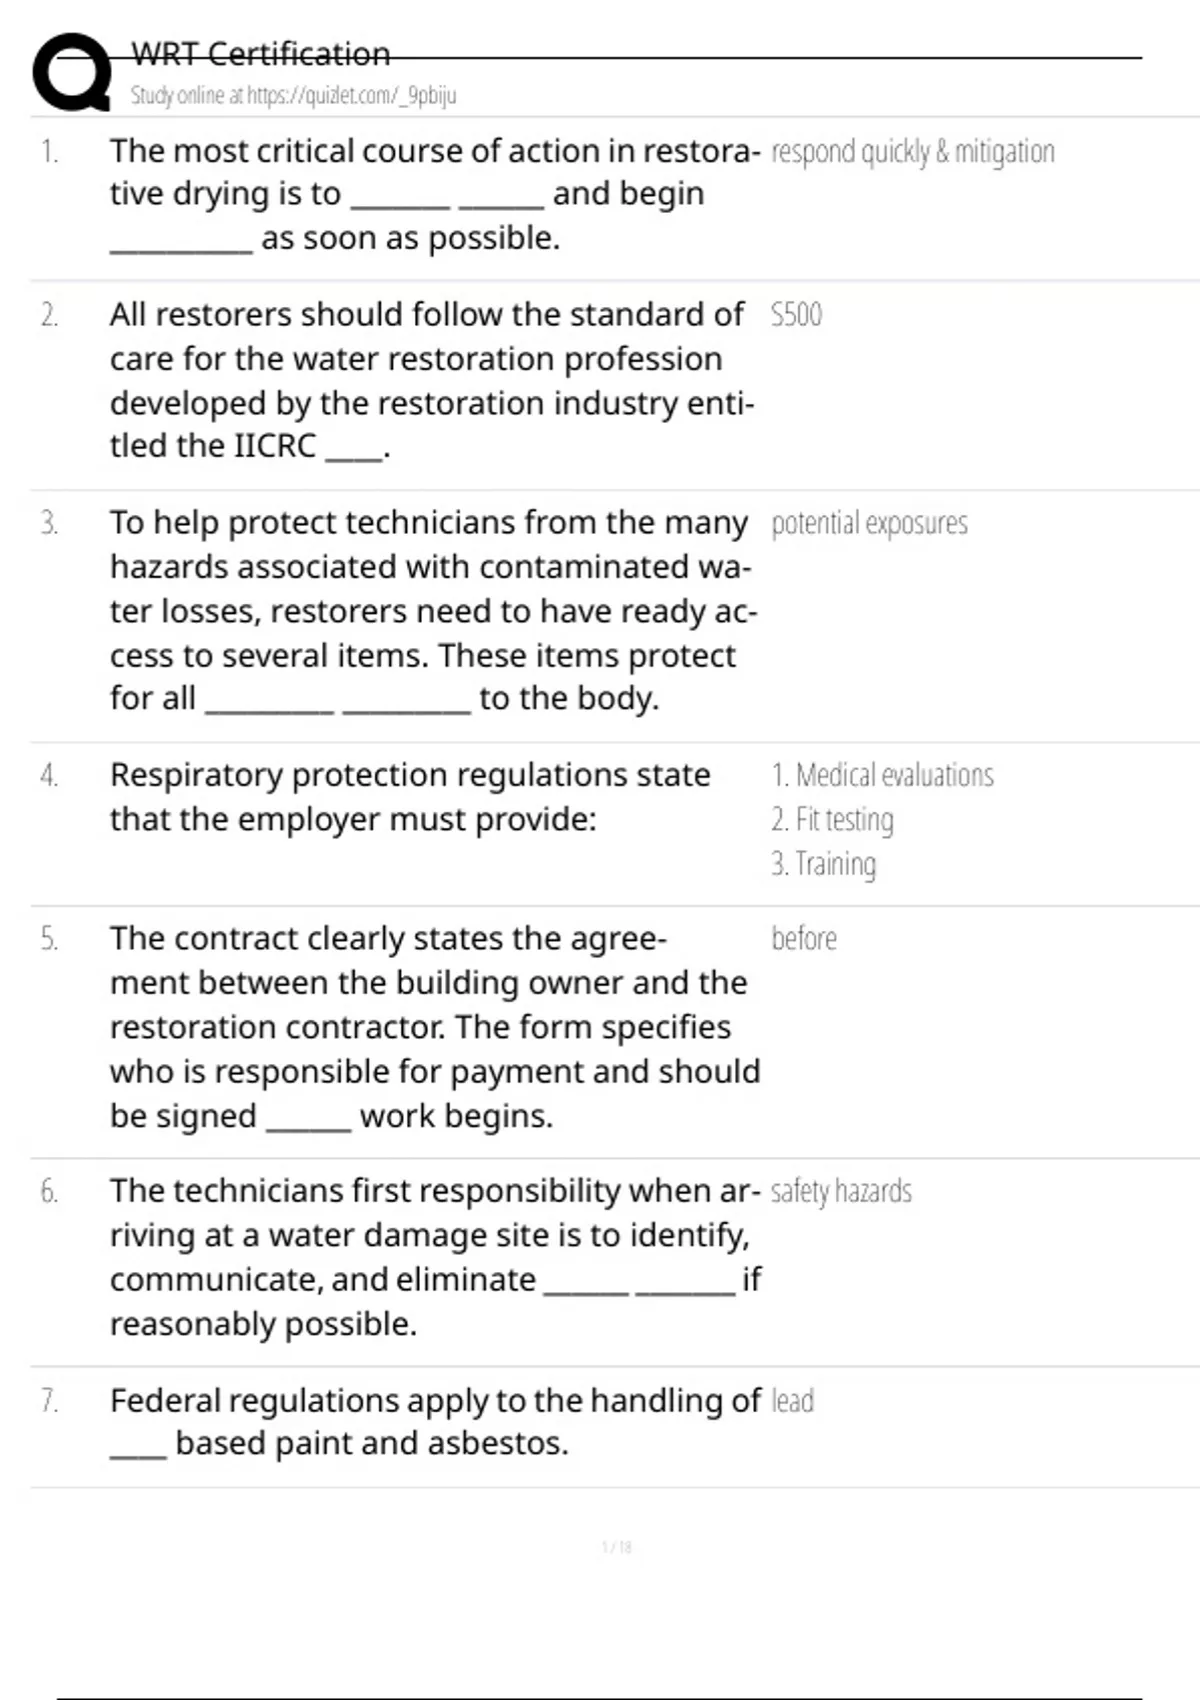The width and height of the screenshot is (1200, 1700).
Task: Click '2. Fit testing' answer line
Action: pos(832,820)
